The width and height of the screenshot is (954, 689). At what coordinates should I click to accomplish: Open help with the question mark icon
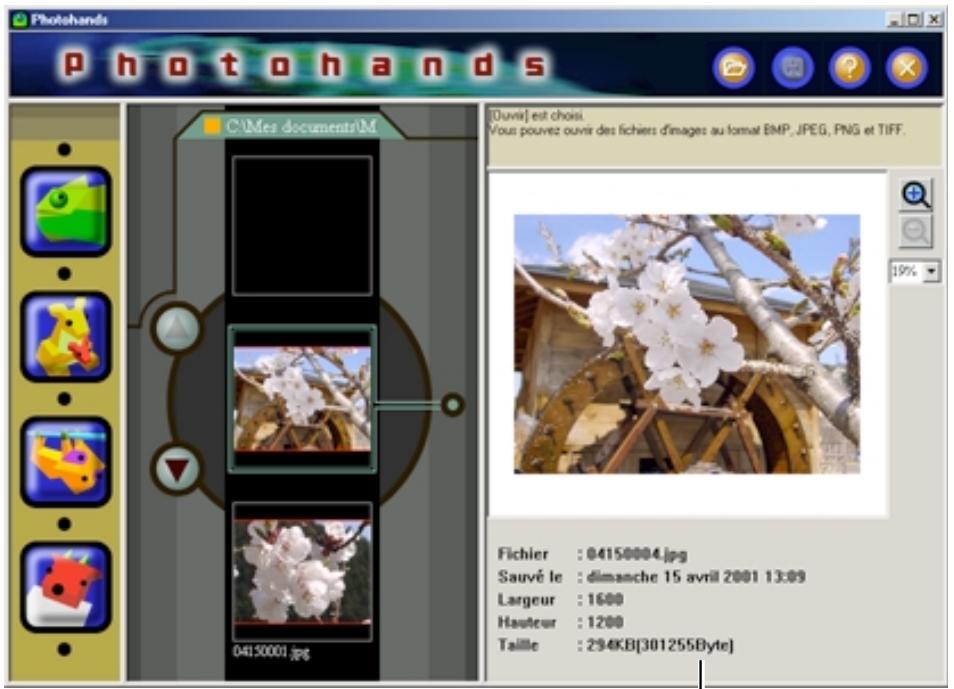pos(849,67)
